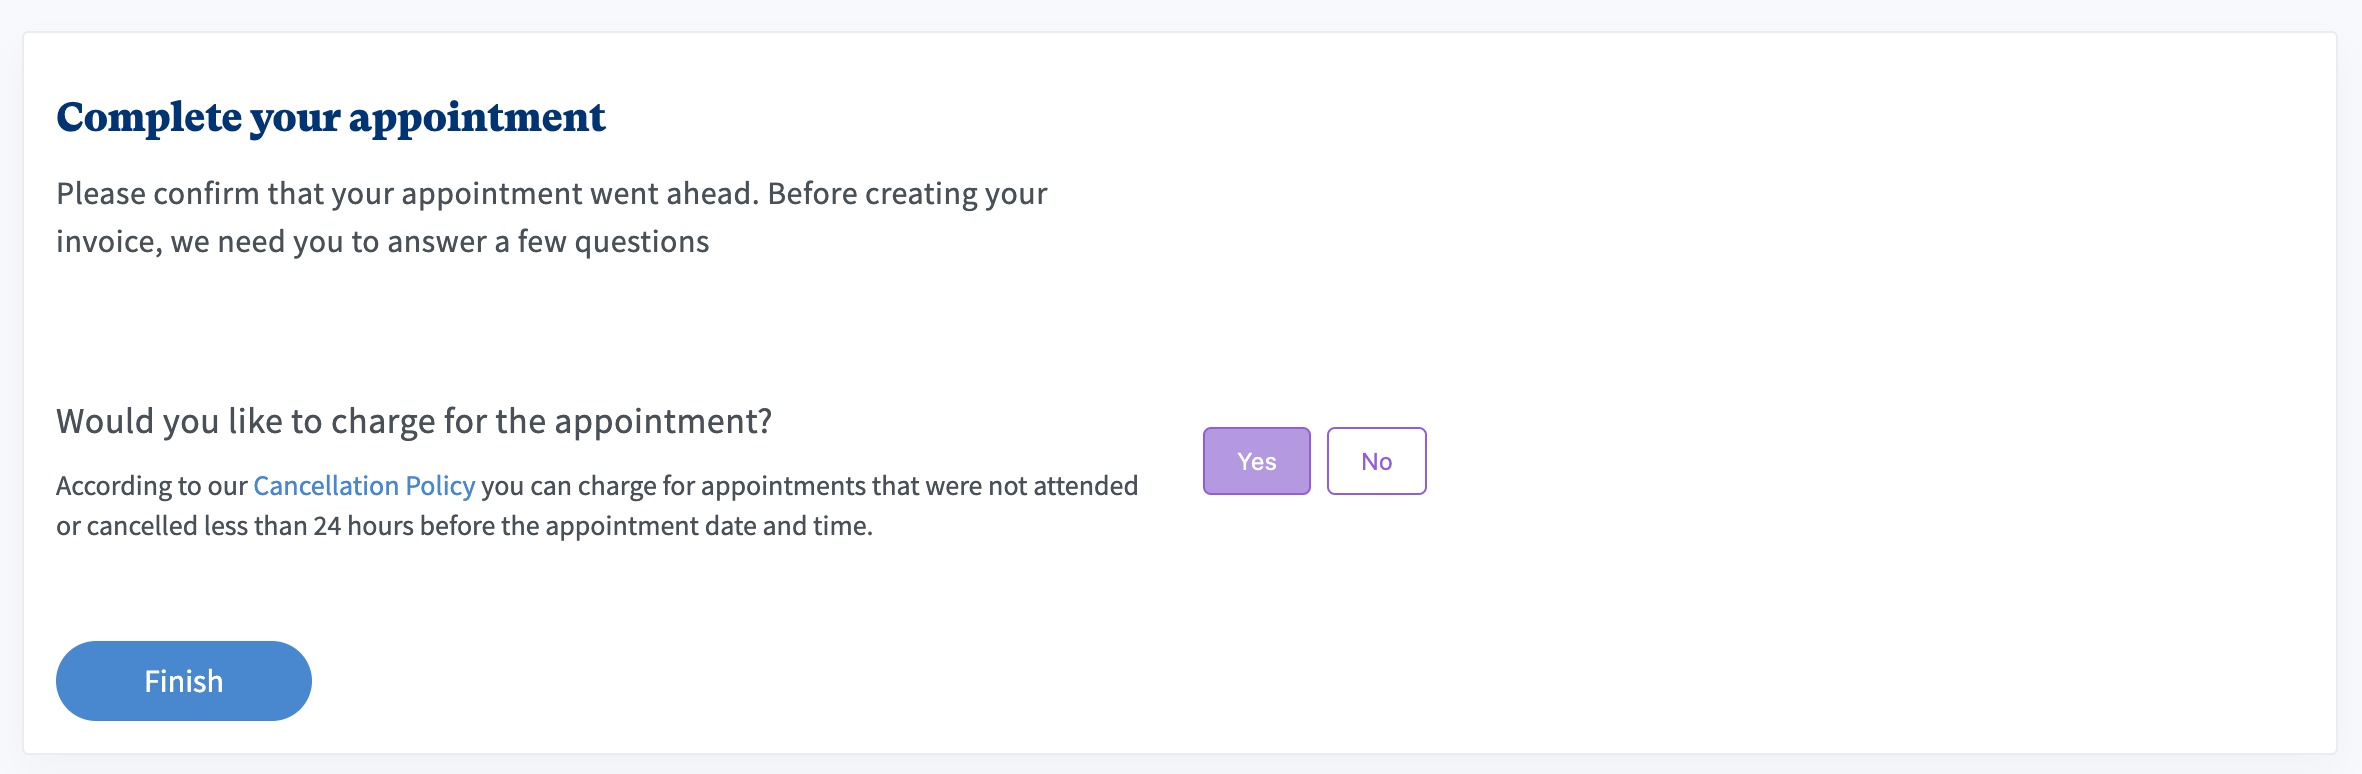View the Cancellation Policy
2362x774 pixels.
click(x=364, y=486)
